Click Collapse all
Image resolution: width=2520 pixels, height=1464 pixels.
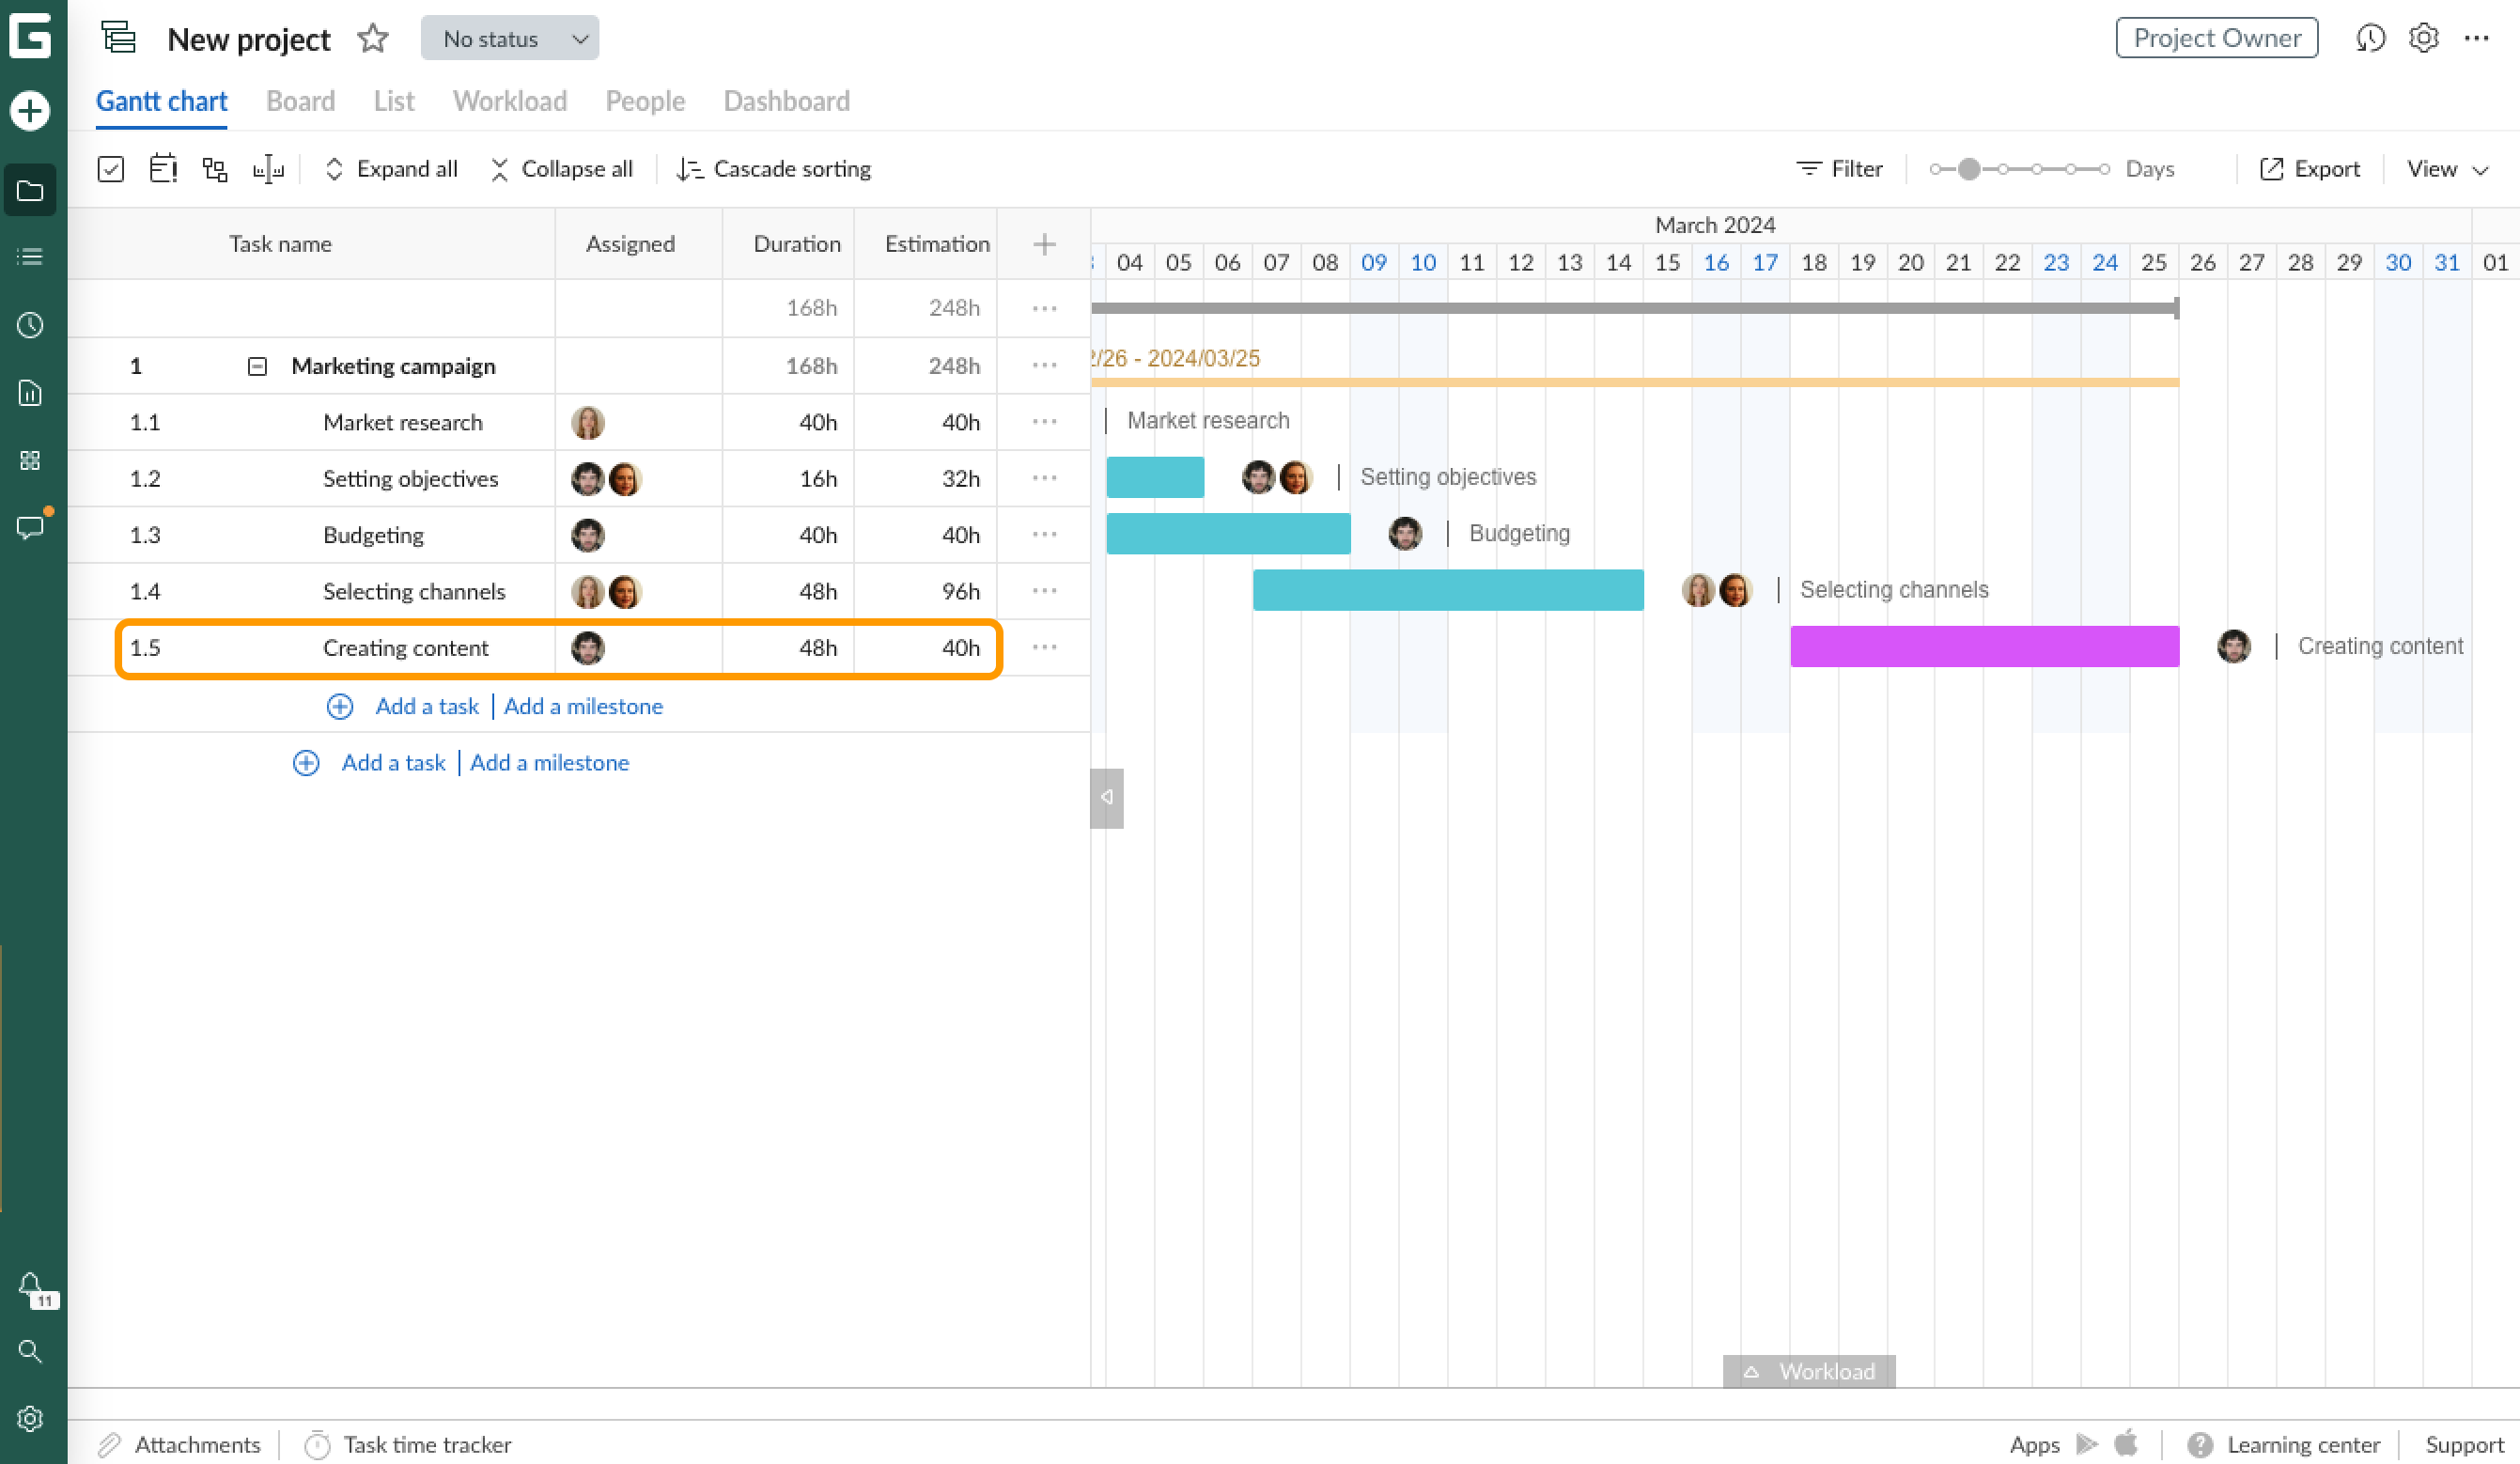click(x=562, y=168)
